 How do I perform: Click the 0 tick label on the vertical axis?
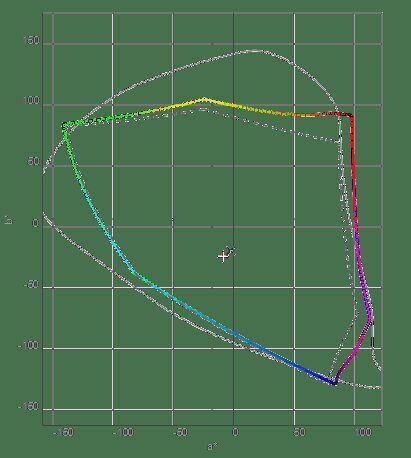(35, 223)
